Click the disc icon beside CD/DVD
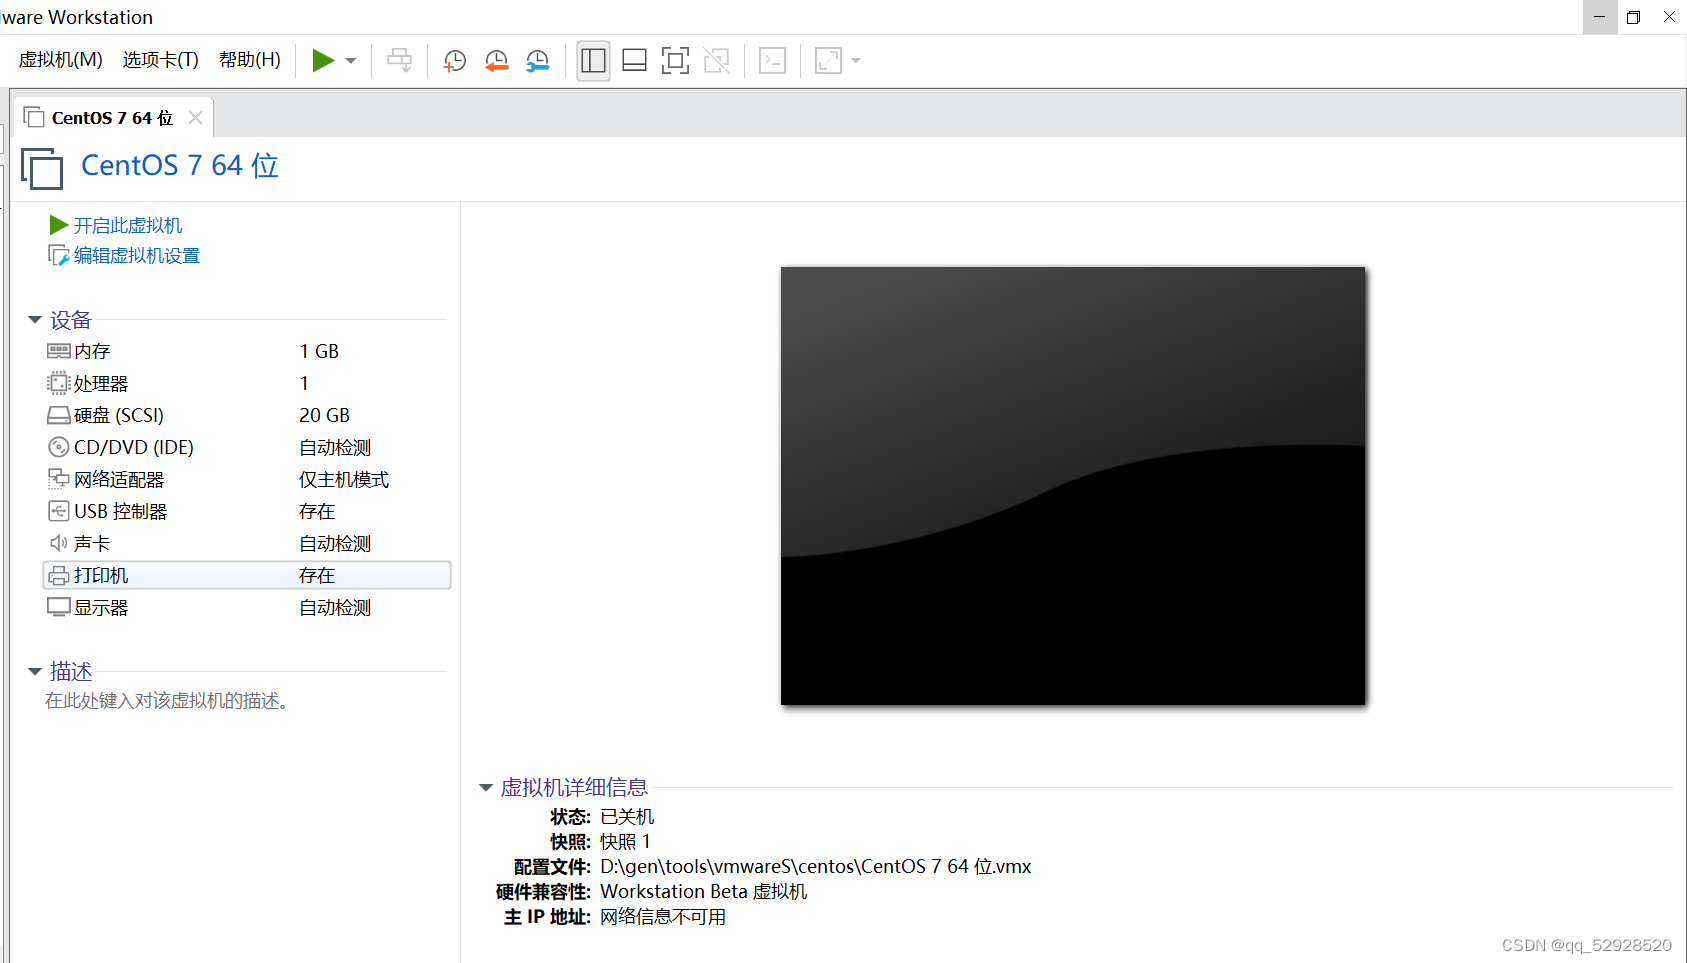This screenshot has width=1687, height=963. coord(59,447)
